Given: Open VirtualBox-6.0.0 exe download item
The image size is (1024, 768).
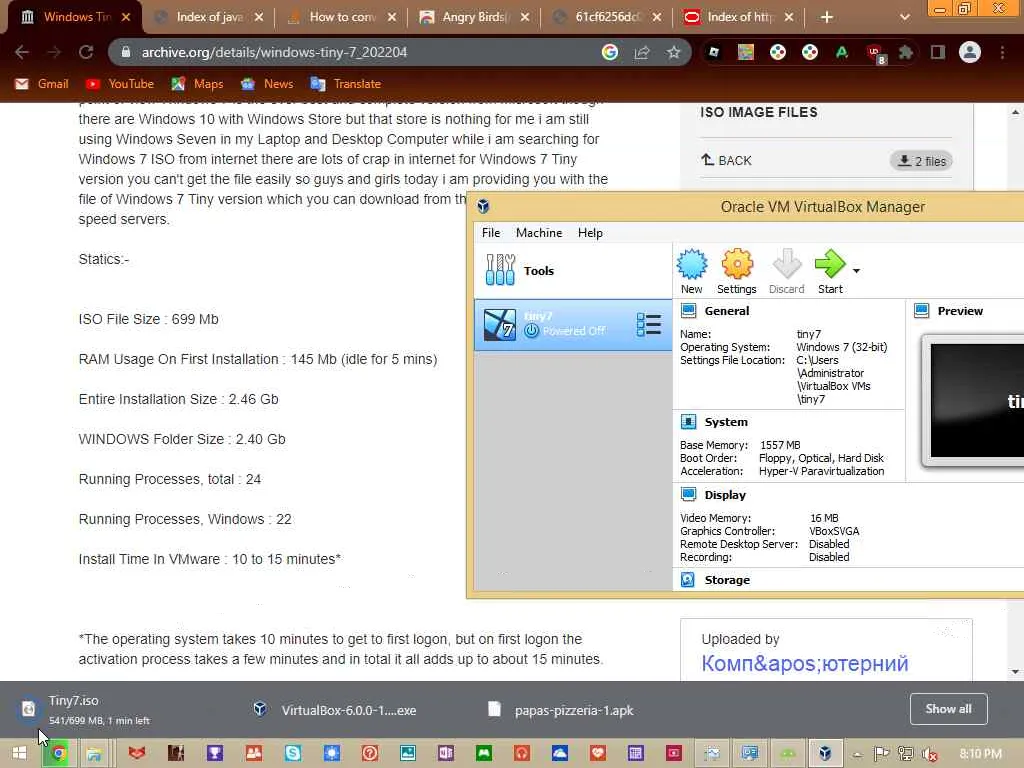Looking at the screenshot, I should (x=335, y=710).
